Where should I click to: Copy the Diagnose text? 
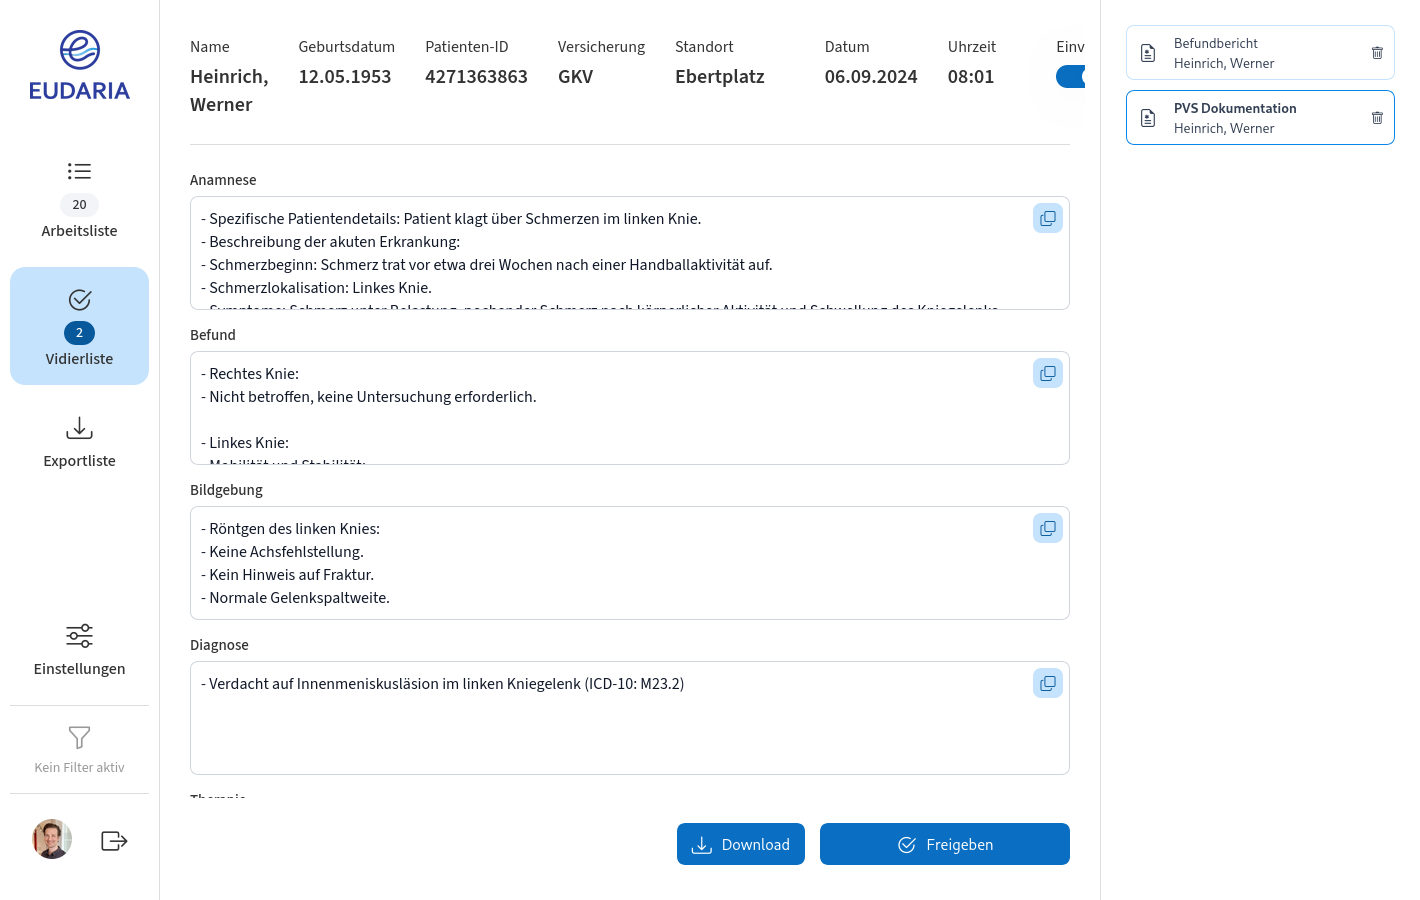coord(1047,683)
